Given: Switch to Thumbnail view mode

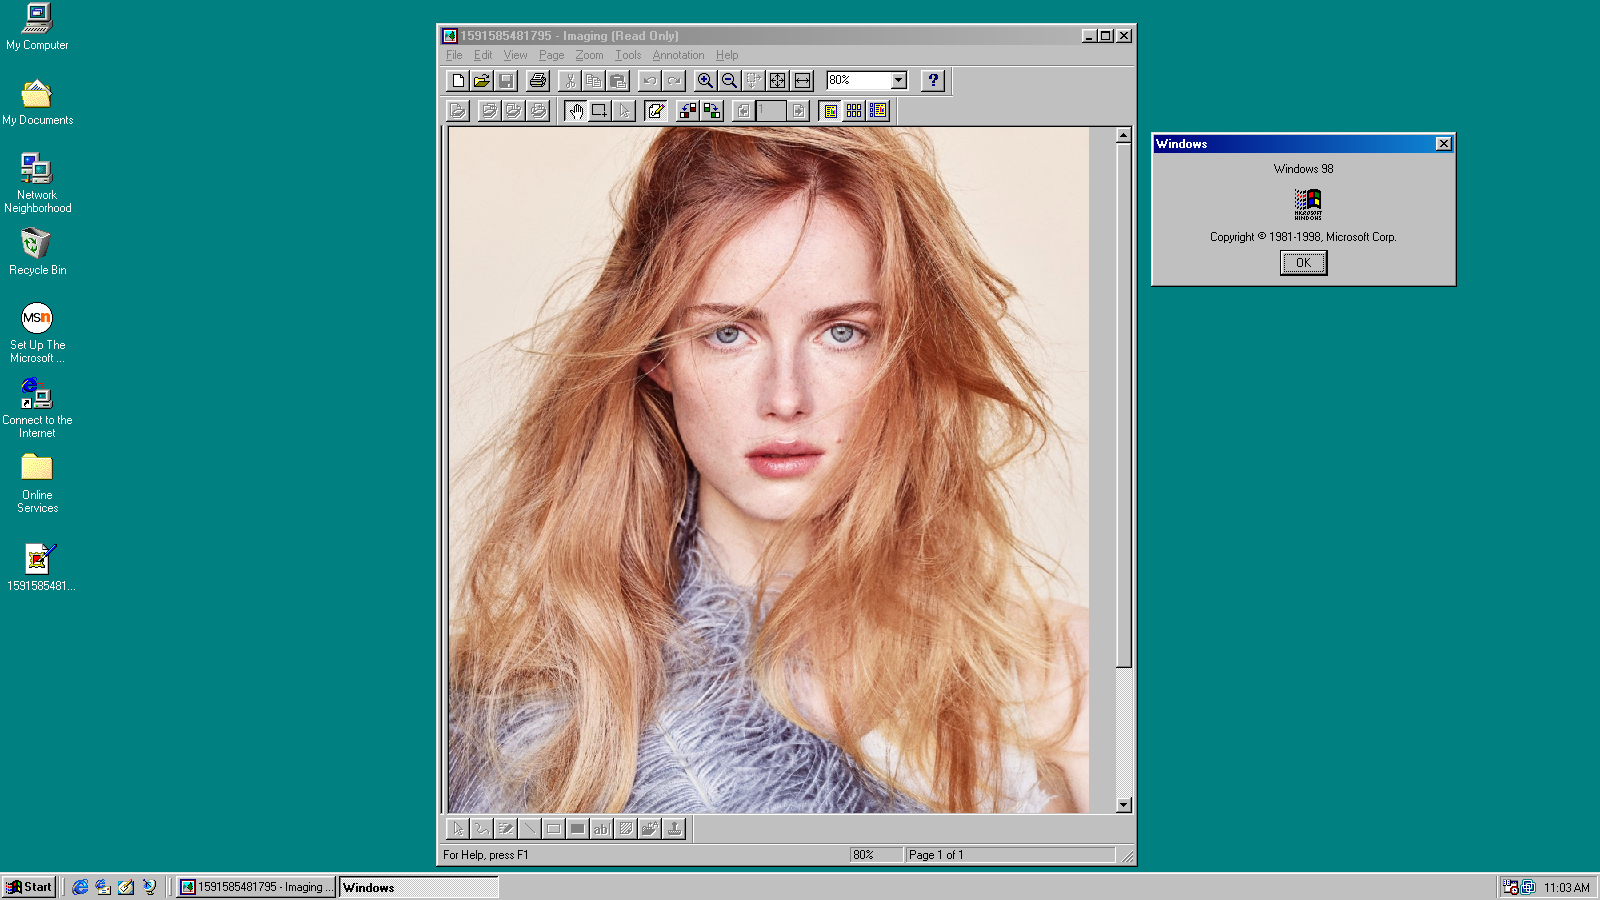Looking at the screenshot, I should click(x=854, y=111).
